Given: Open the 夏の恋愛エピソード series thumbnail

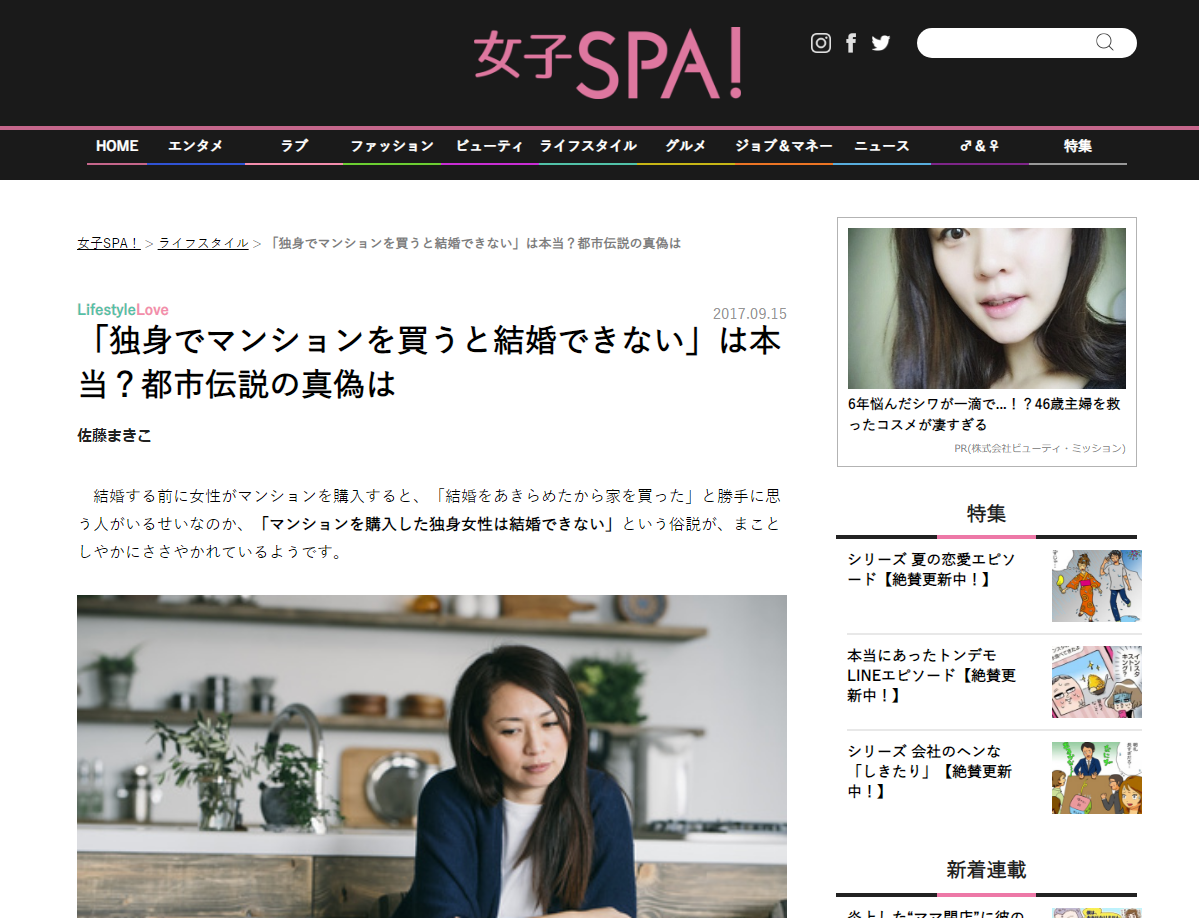Looking at the screenshot, I should [1097, 586].
